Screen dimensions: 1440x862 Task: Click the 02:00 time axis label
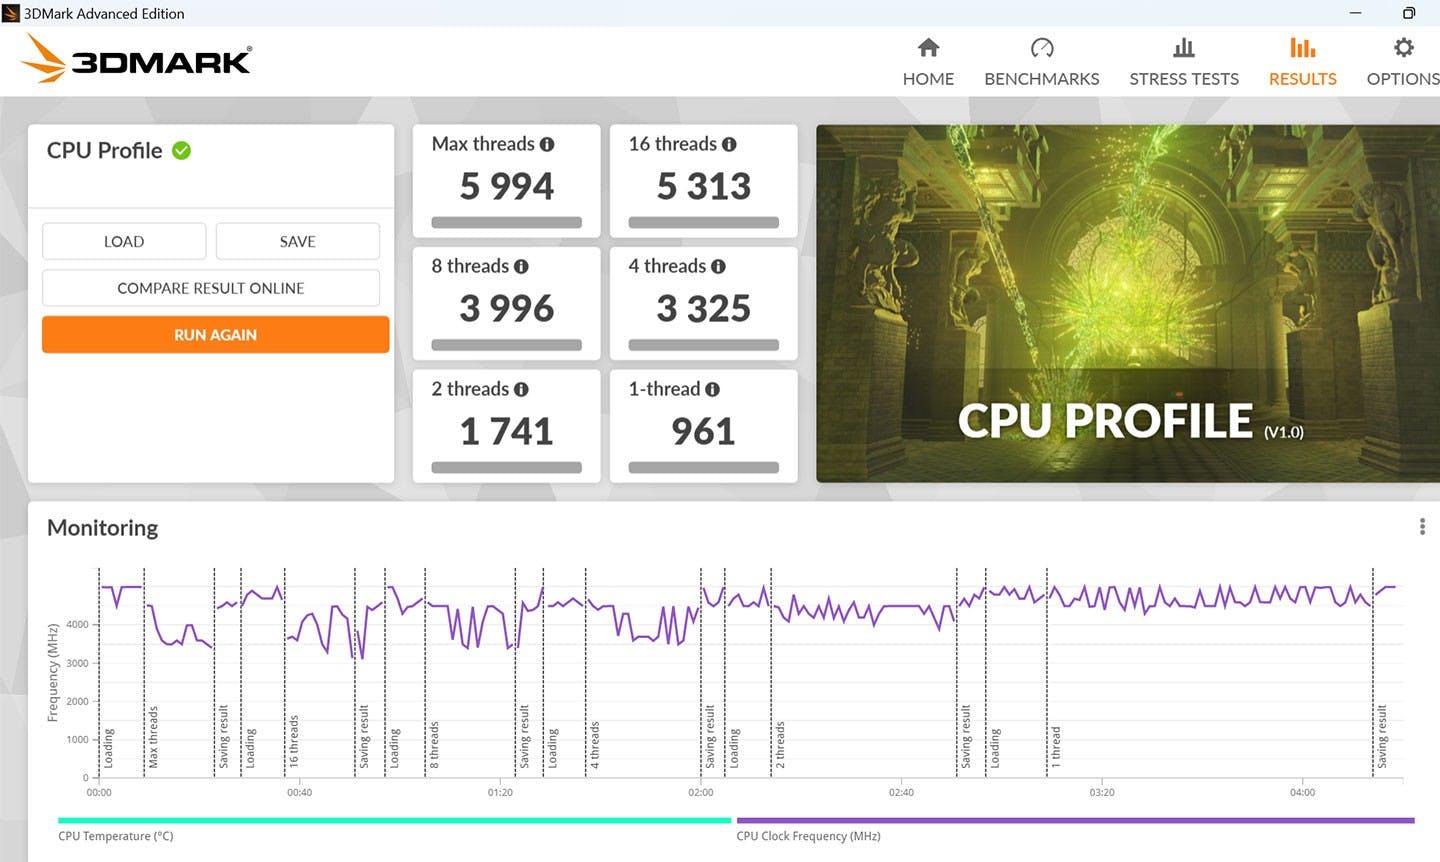click(701, 792)
